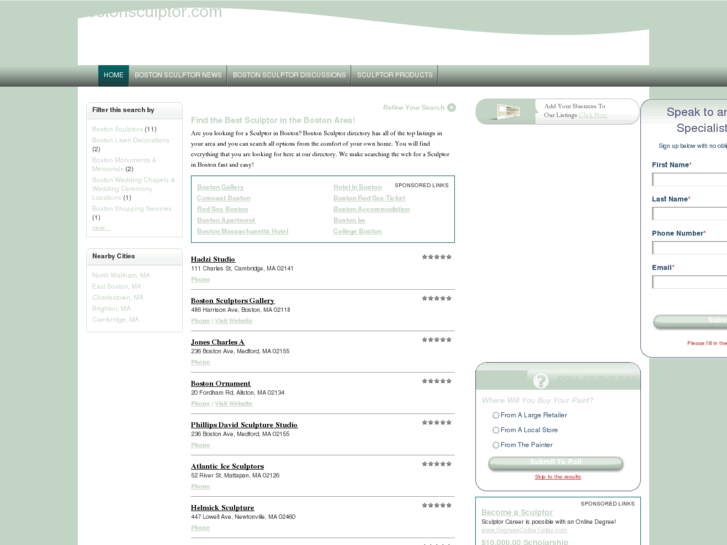This screenshot has height=545, width=727.
Task: Click the Atlantic Ice Sculptors star rating
Action: (436, 464)
